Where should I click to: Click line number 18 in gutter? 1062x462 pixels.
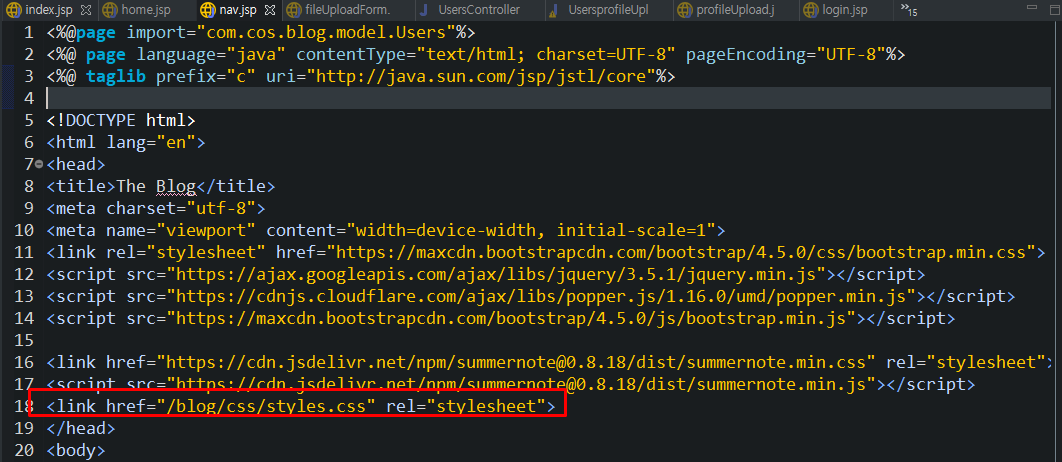tap(23, 406)
